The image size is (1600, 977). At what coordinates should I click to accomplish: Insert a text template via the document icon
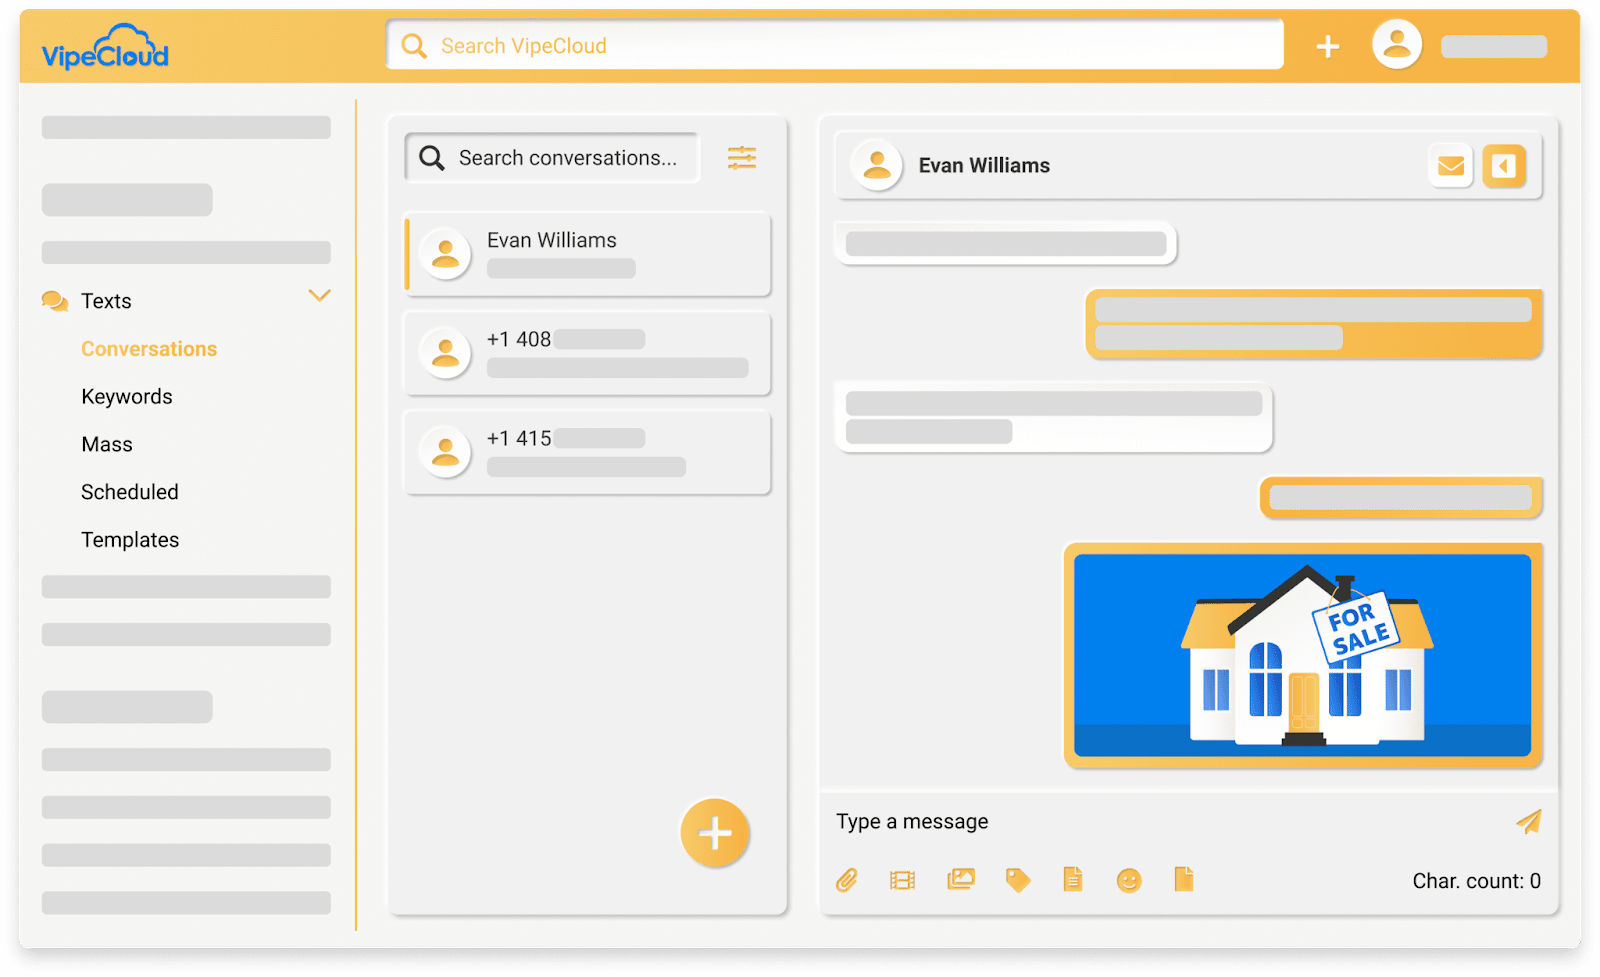click(1072, 880)
